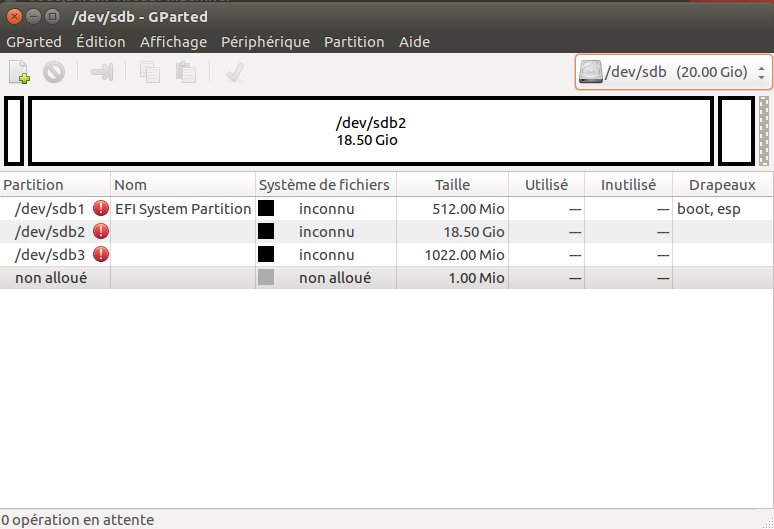
Task: Click the New partition toolbar icon
Action: [x=20, y=72]
